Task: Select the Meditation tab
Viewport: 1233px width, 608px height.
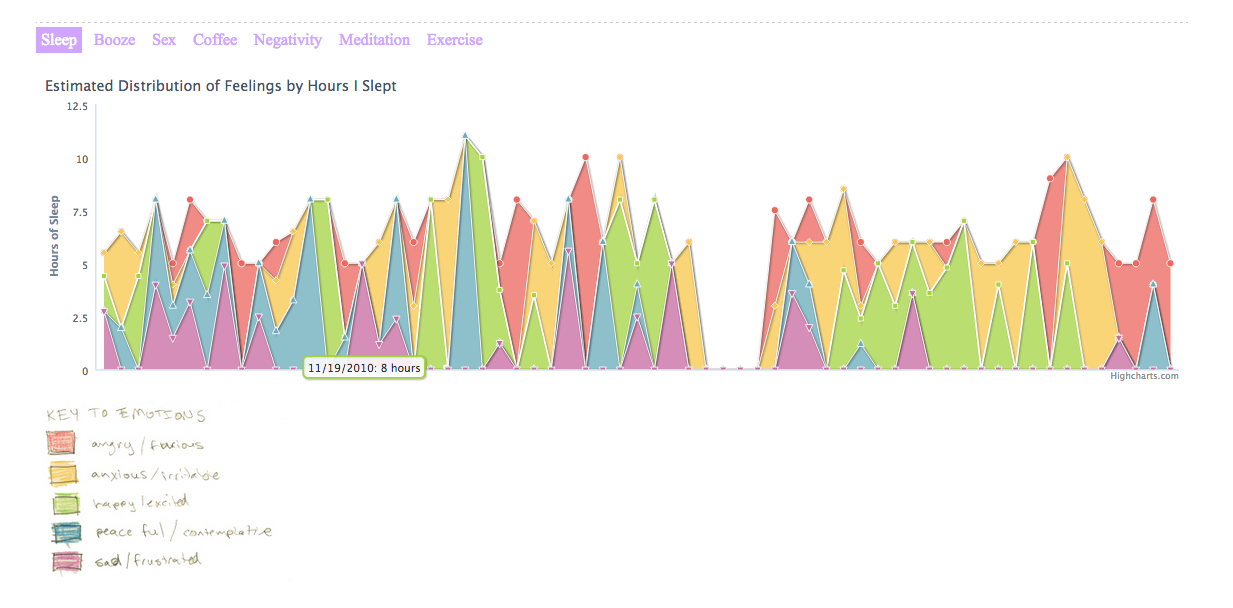Action: [374, 40]
